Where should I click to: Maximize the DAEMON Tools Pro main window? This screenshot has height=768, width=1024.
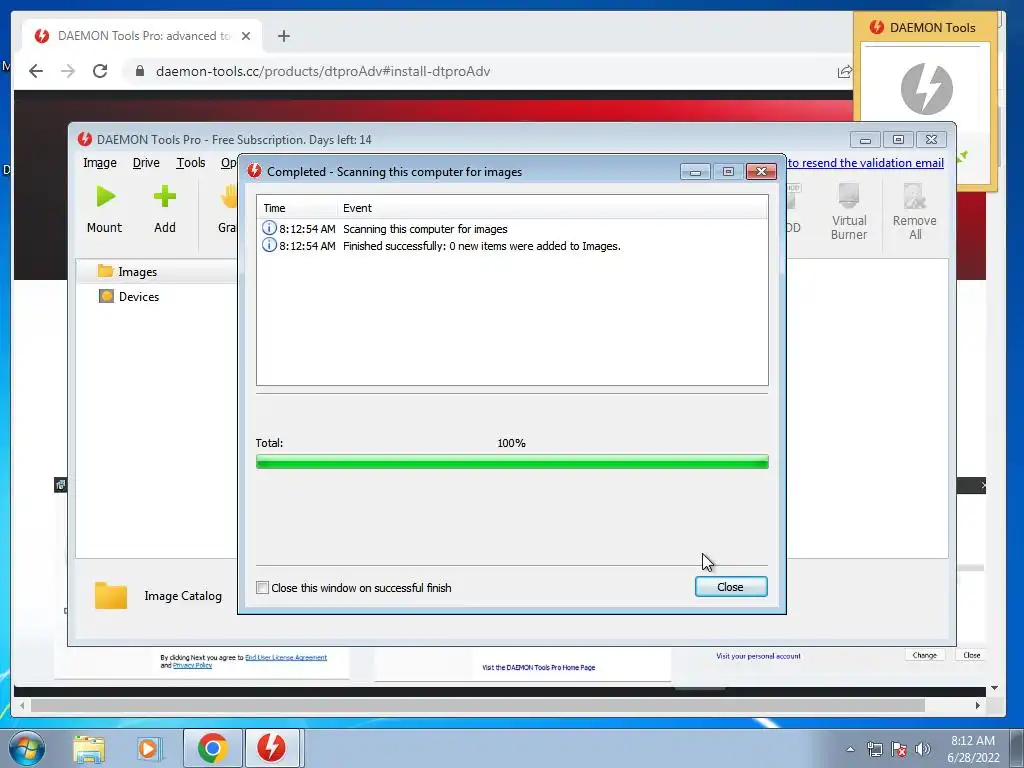tap(898, 140)
